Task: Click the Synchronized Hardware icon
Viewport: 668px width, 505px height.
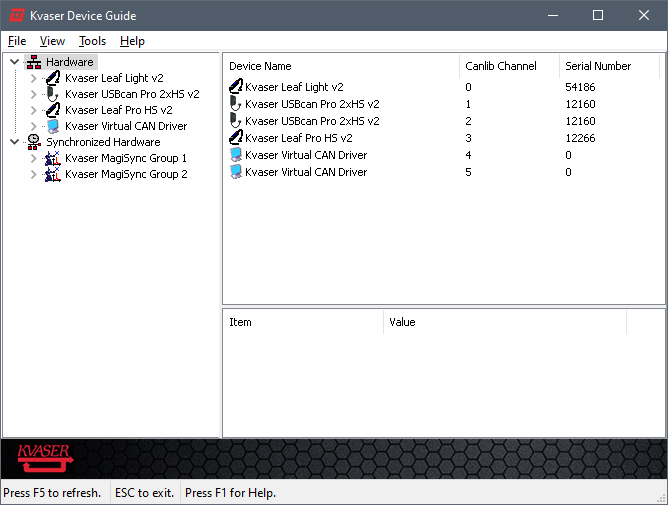Action: (x=34, y=142)
